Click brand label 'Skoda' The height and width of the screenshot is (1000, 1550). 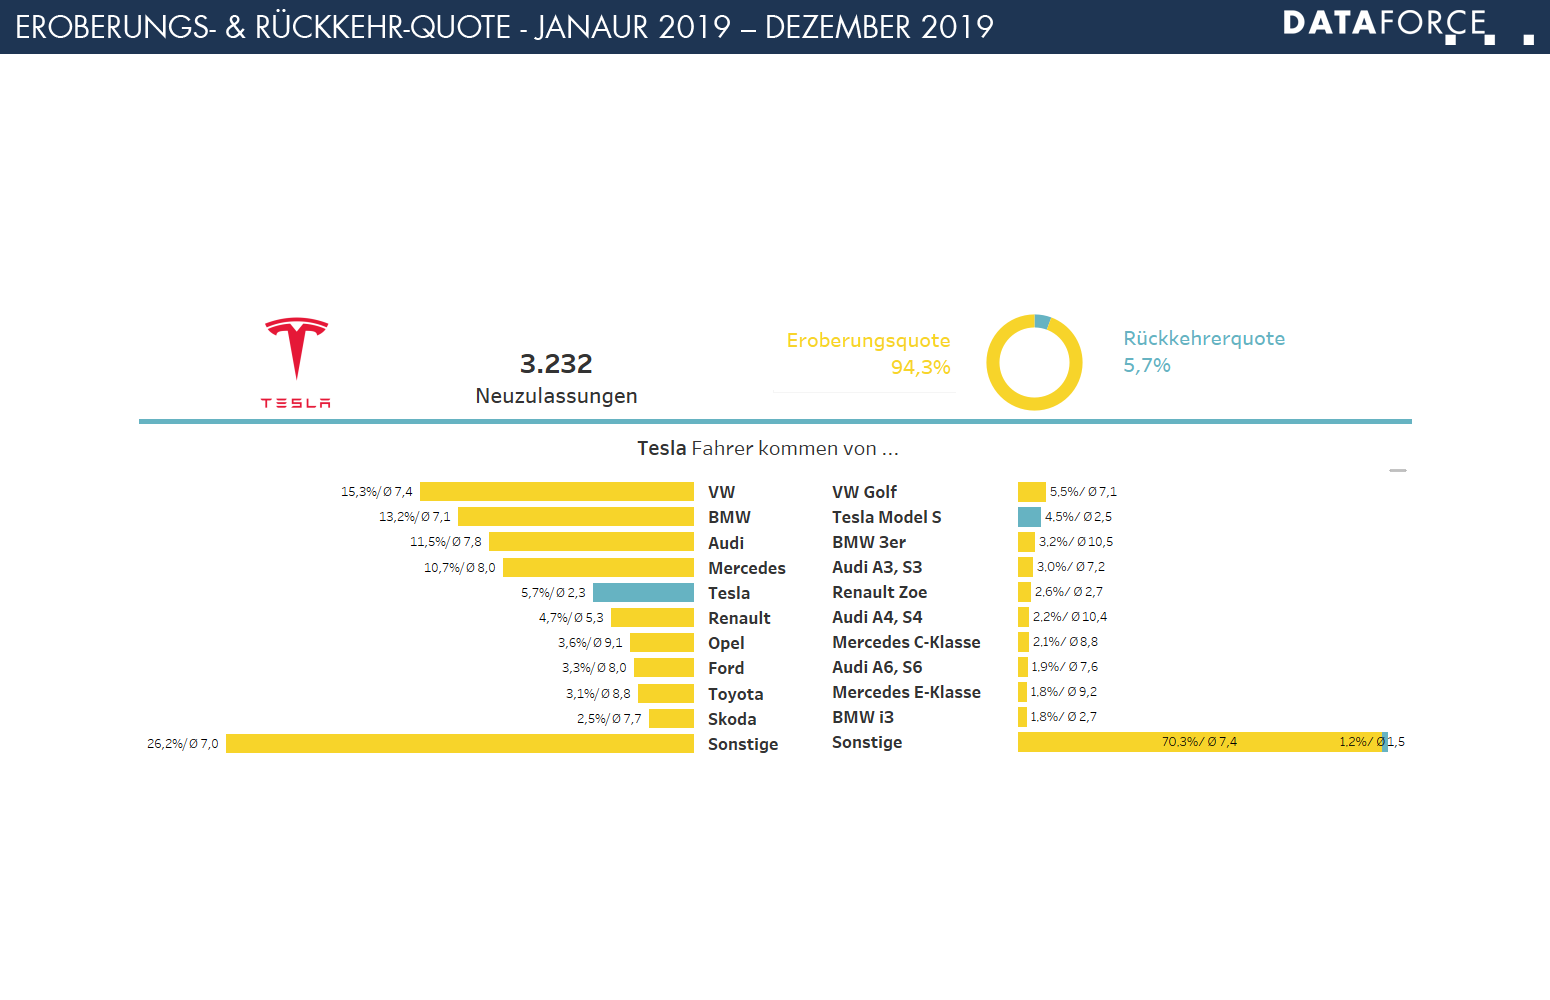point(732,719)
